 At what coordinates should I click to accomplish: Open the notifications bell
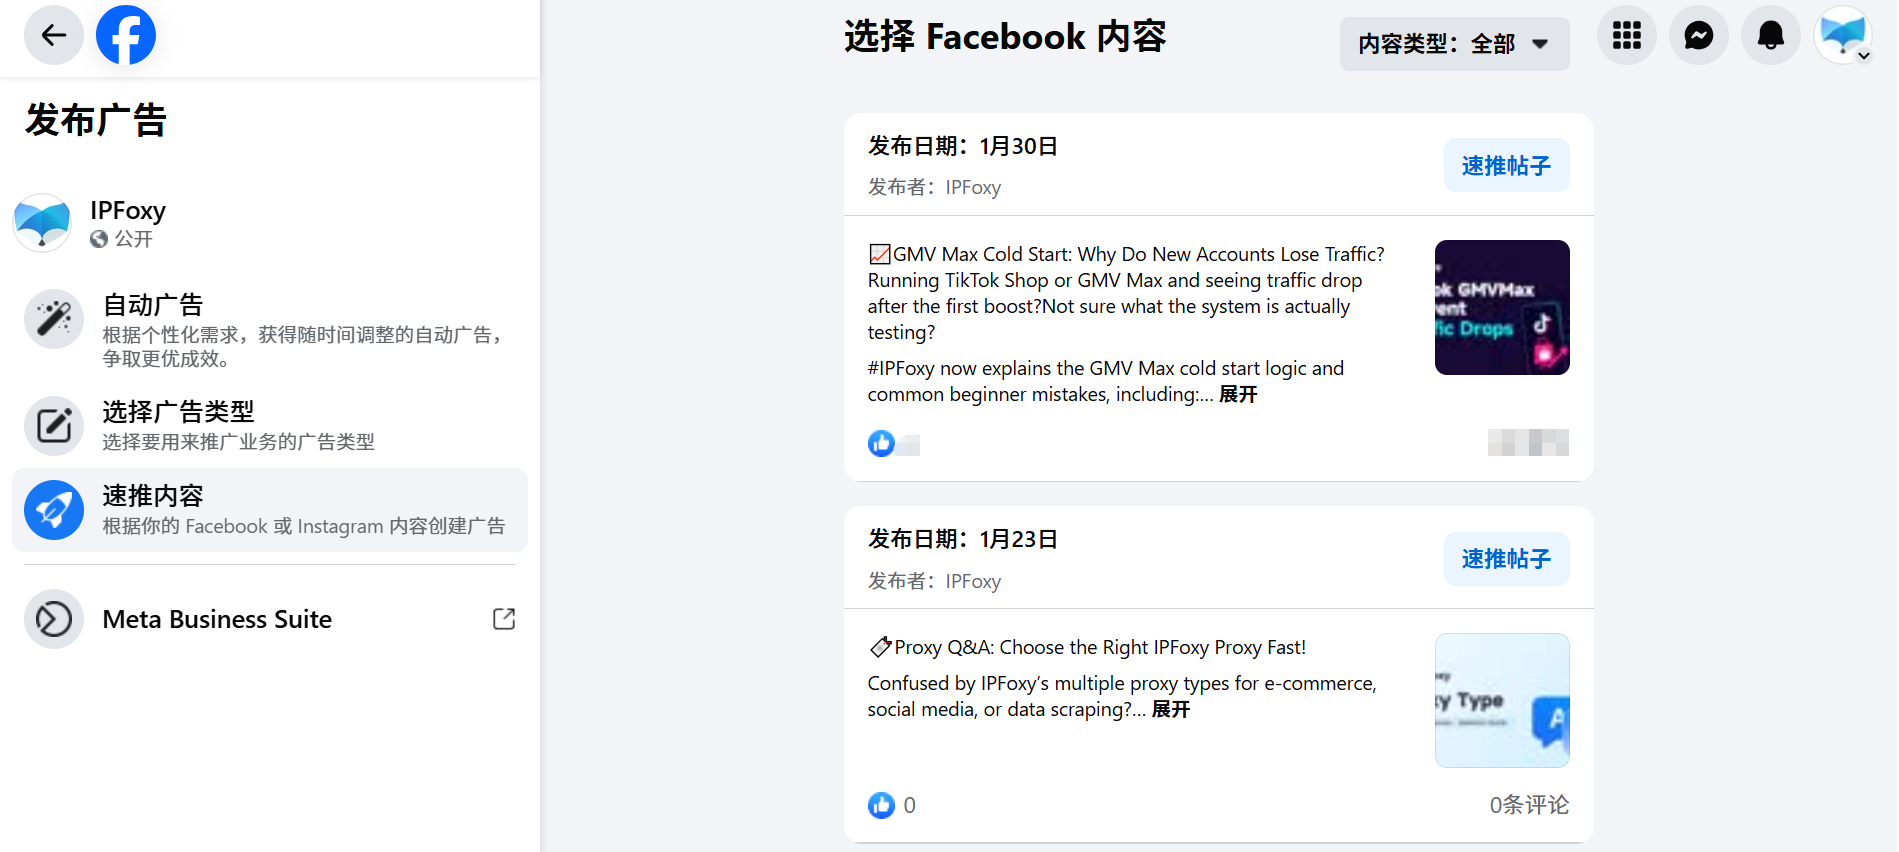pos(1770,36)
